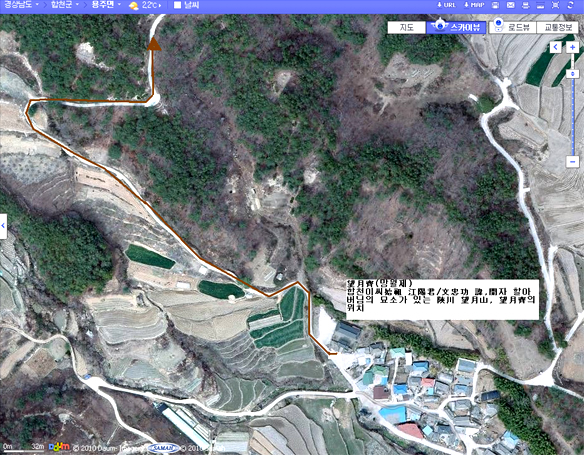Enable the 로드뷰 road view mode

512,27
